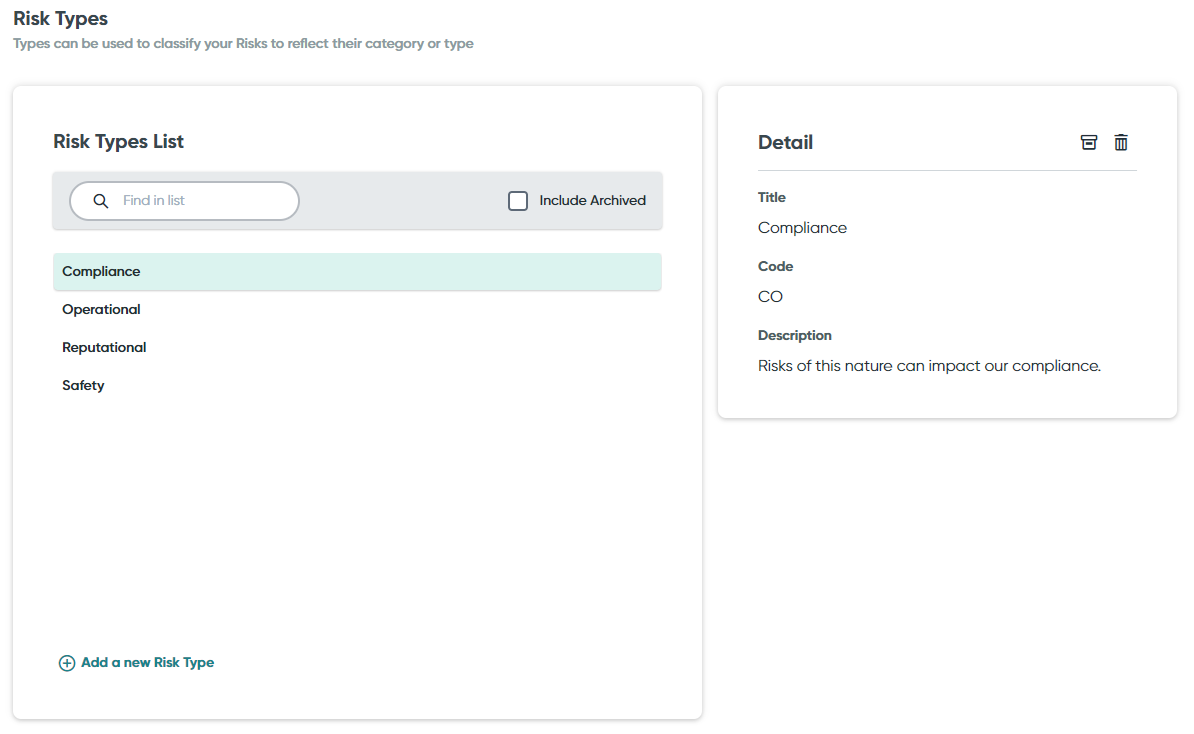Select the Safety risk type
This screenshot has width=1194, height=734.
[x=83, y=385]
